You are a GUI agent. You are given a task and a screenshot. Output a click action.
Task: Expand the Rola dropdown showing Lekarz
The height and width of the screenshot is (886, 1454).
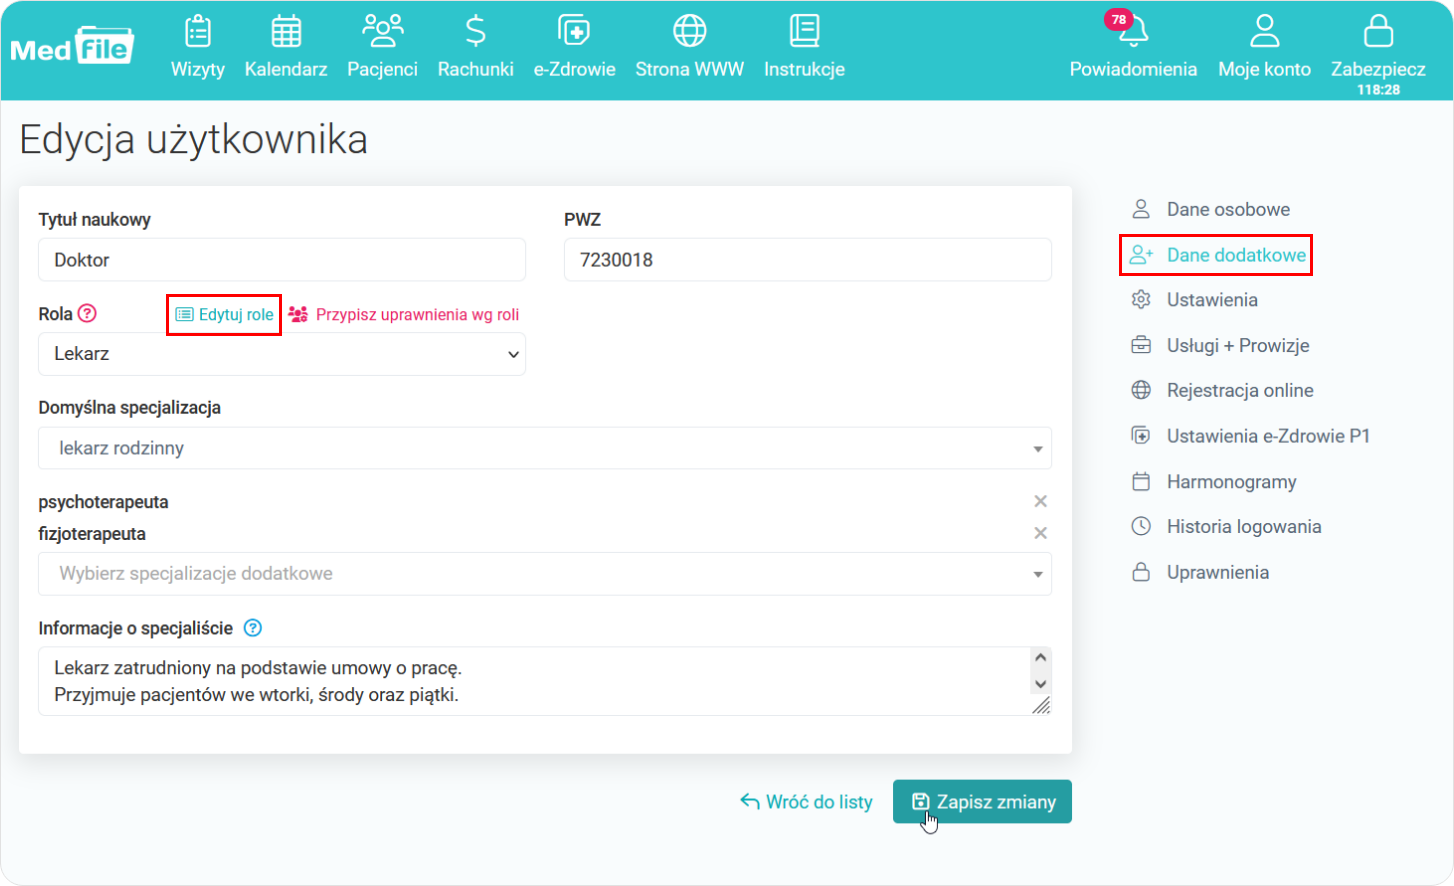281,354
